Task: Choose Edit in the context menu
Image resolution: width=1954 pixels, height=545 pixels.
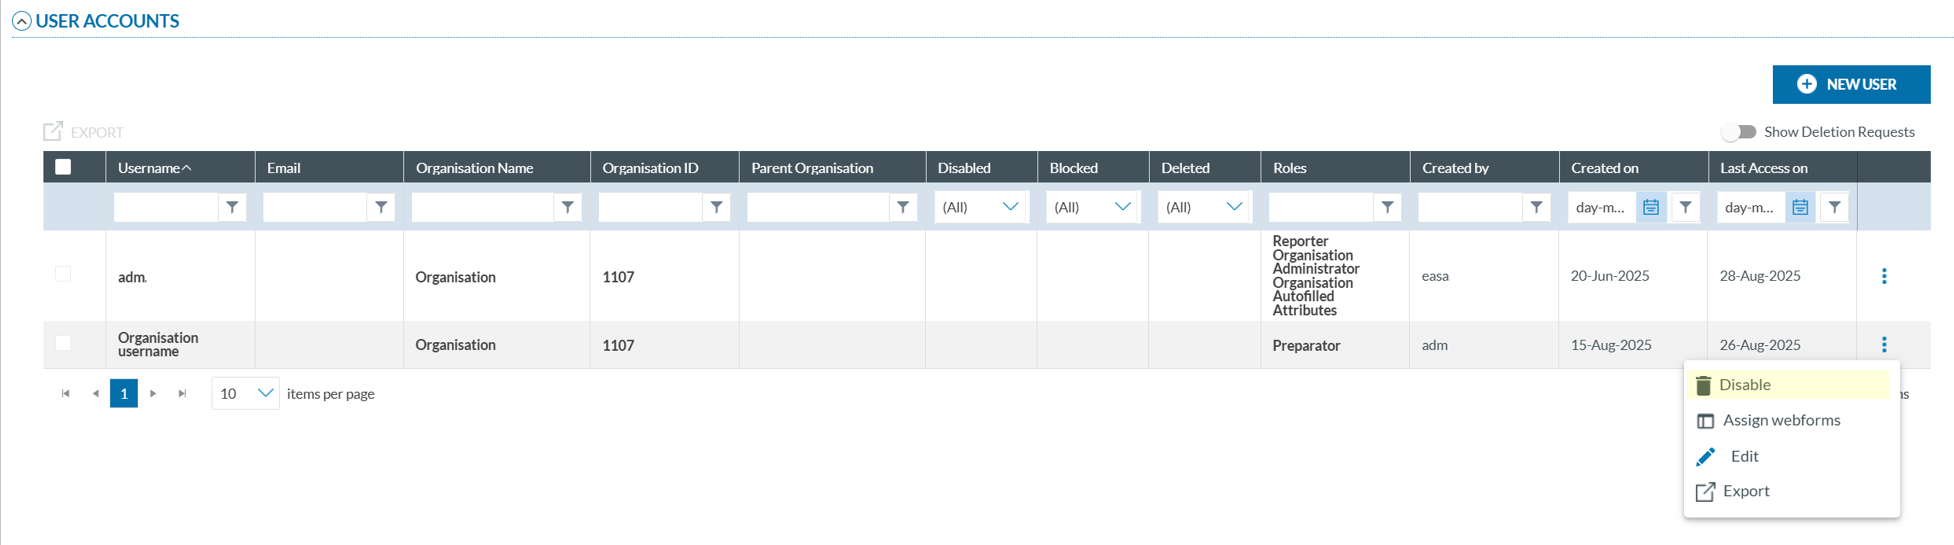Action: tap(1744, 456)
